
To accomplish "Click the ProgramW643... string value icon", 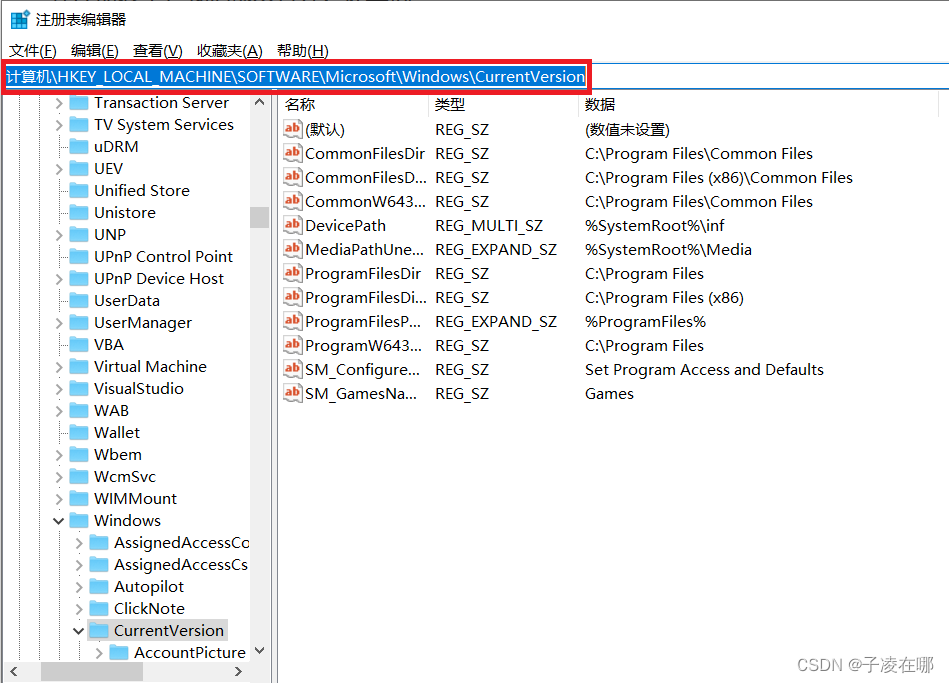I will [x=292, y=345].
